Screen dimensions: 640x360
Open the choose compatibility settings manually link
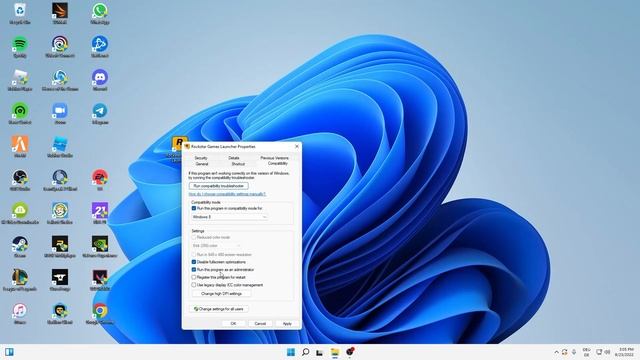(227, 194)
